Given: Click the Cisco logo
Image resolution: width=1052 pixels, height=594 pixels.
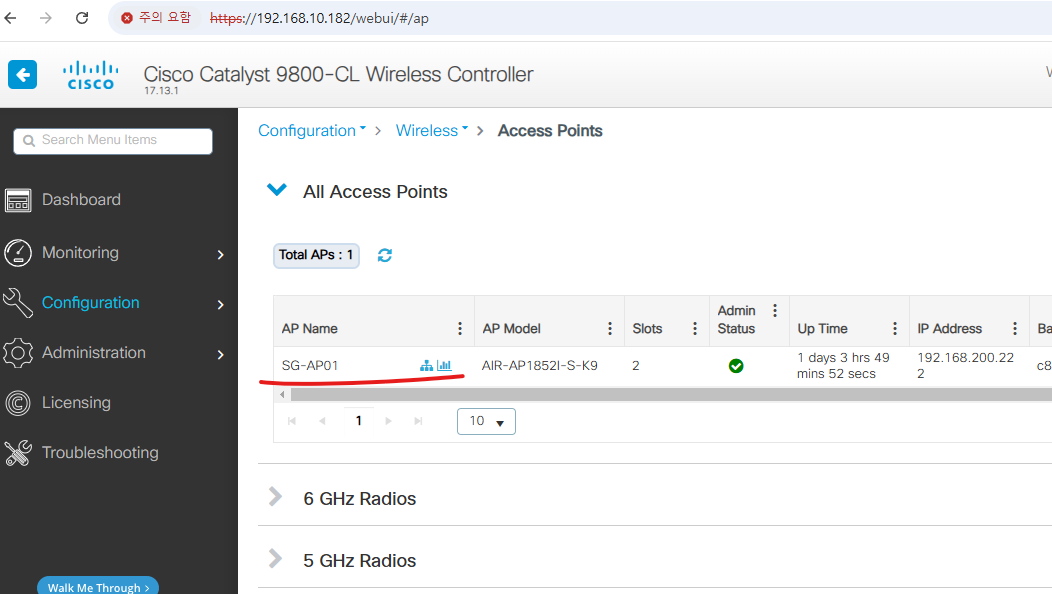Looking at the screenshot, I should point(91,75).
